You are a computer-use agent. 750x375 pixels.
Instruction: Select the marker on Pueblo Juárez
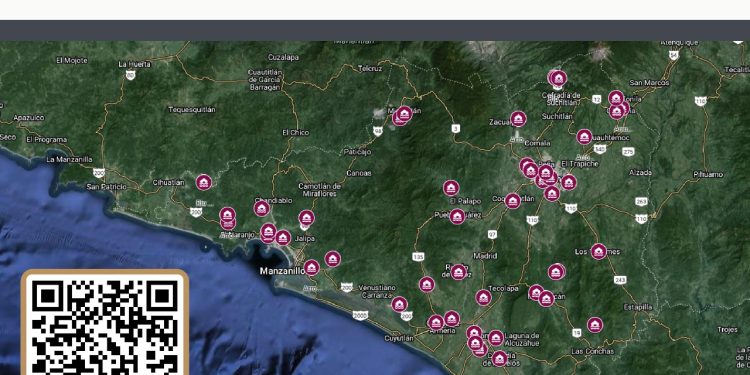(457, 216)
